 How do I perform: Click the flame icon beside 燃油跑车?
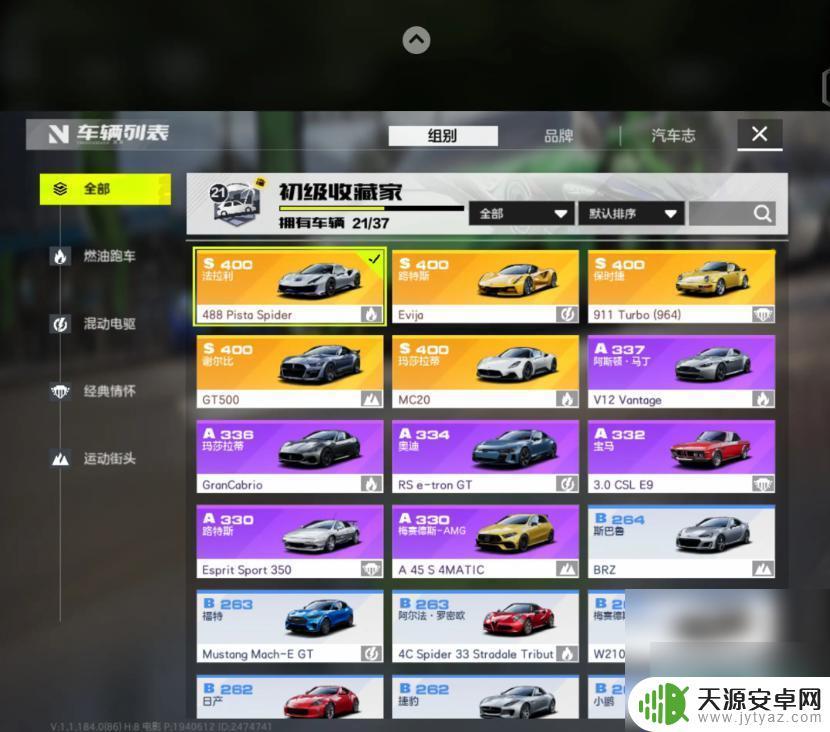(x=60, y=257)
